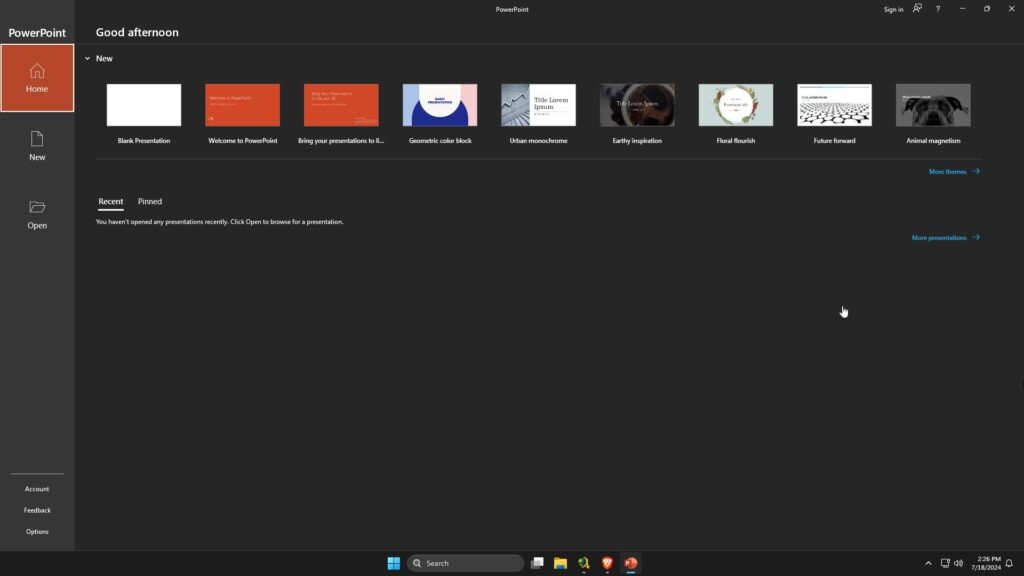Switch to the Recent tab

[x=110, y=202]
